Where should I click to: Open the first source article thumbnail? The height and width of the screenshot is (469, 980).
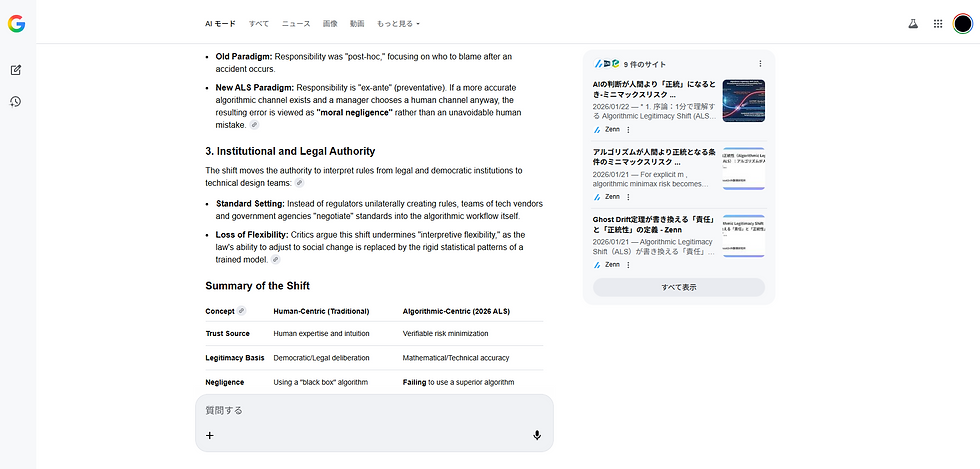pyautogui.click(x=743, y=100)
